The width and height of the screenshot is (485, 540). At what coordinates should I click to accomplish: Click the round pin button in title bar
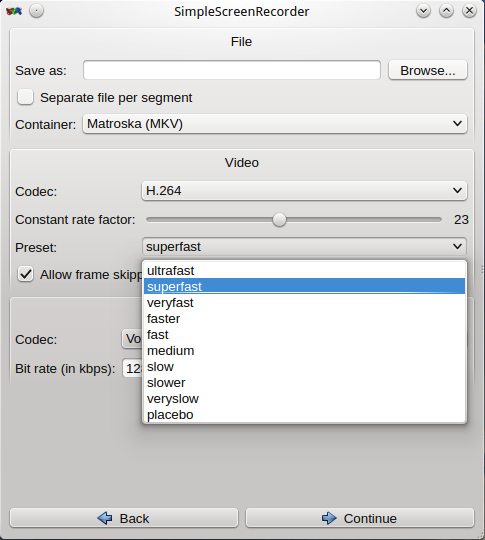(37, 11)
